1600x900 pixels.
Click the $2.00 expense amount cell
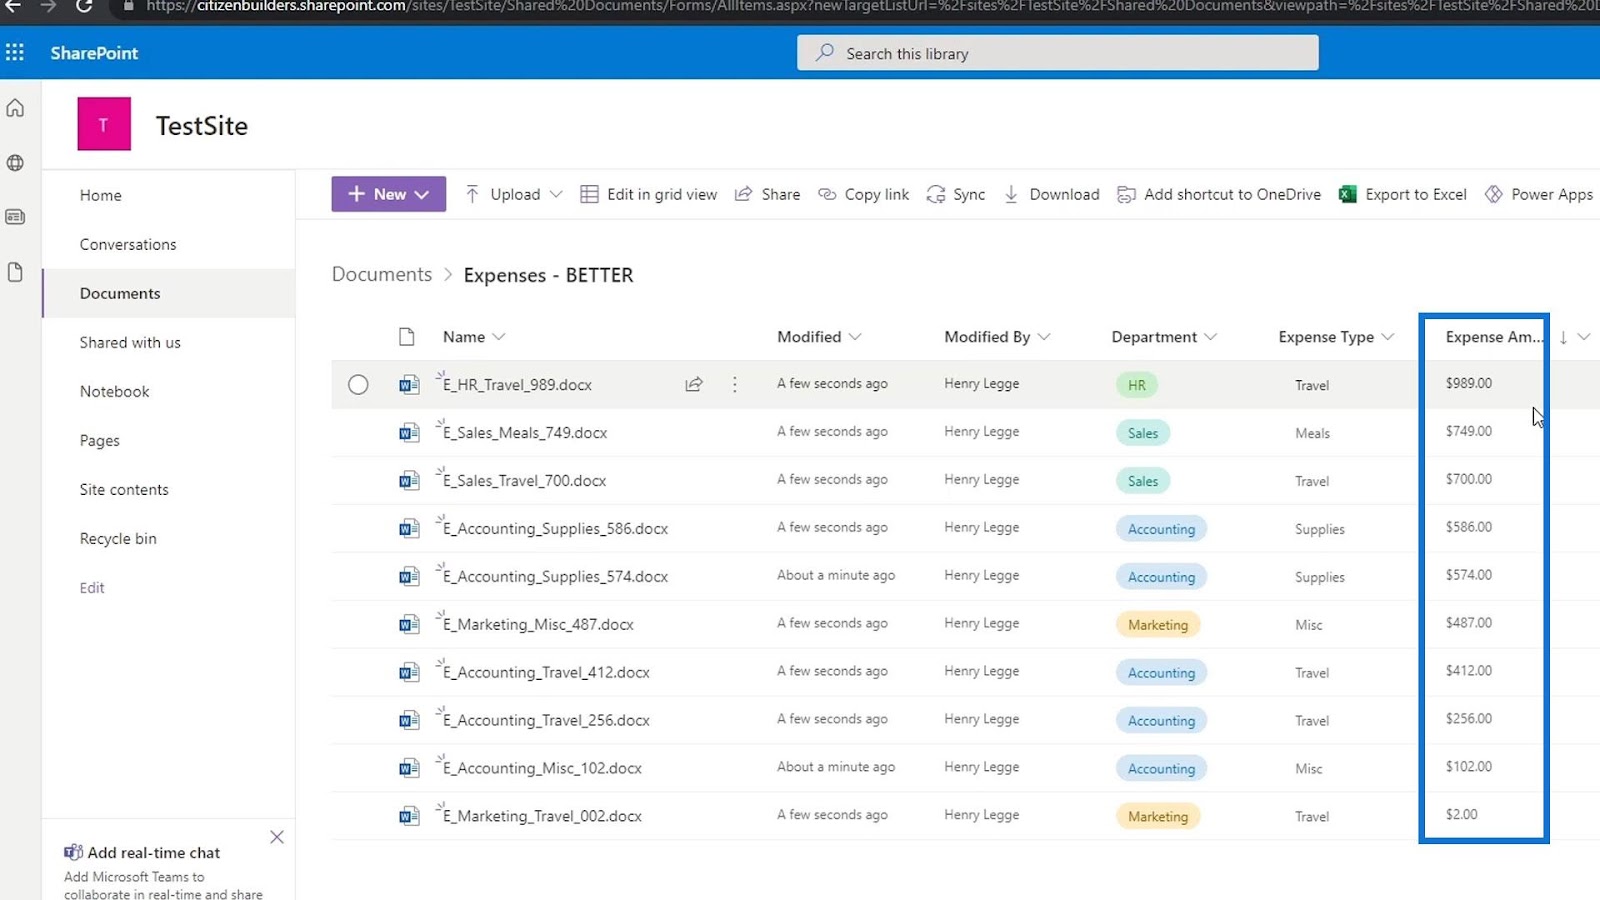[1462, 815]
